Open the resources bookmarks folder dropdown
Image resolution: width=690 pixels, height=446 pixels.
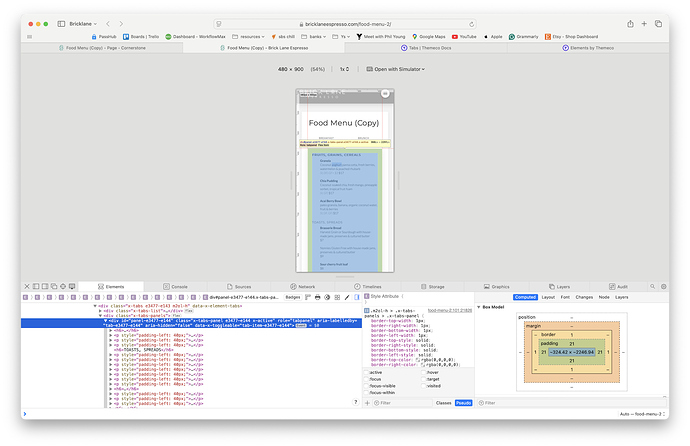(249, 37)
